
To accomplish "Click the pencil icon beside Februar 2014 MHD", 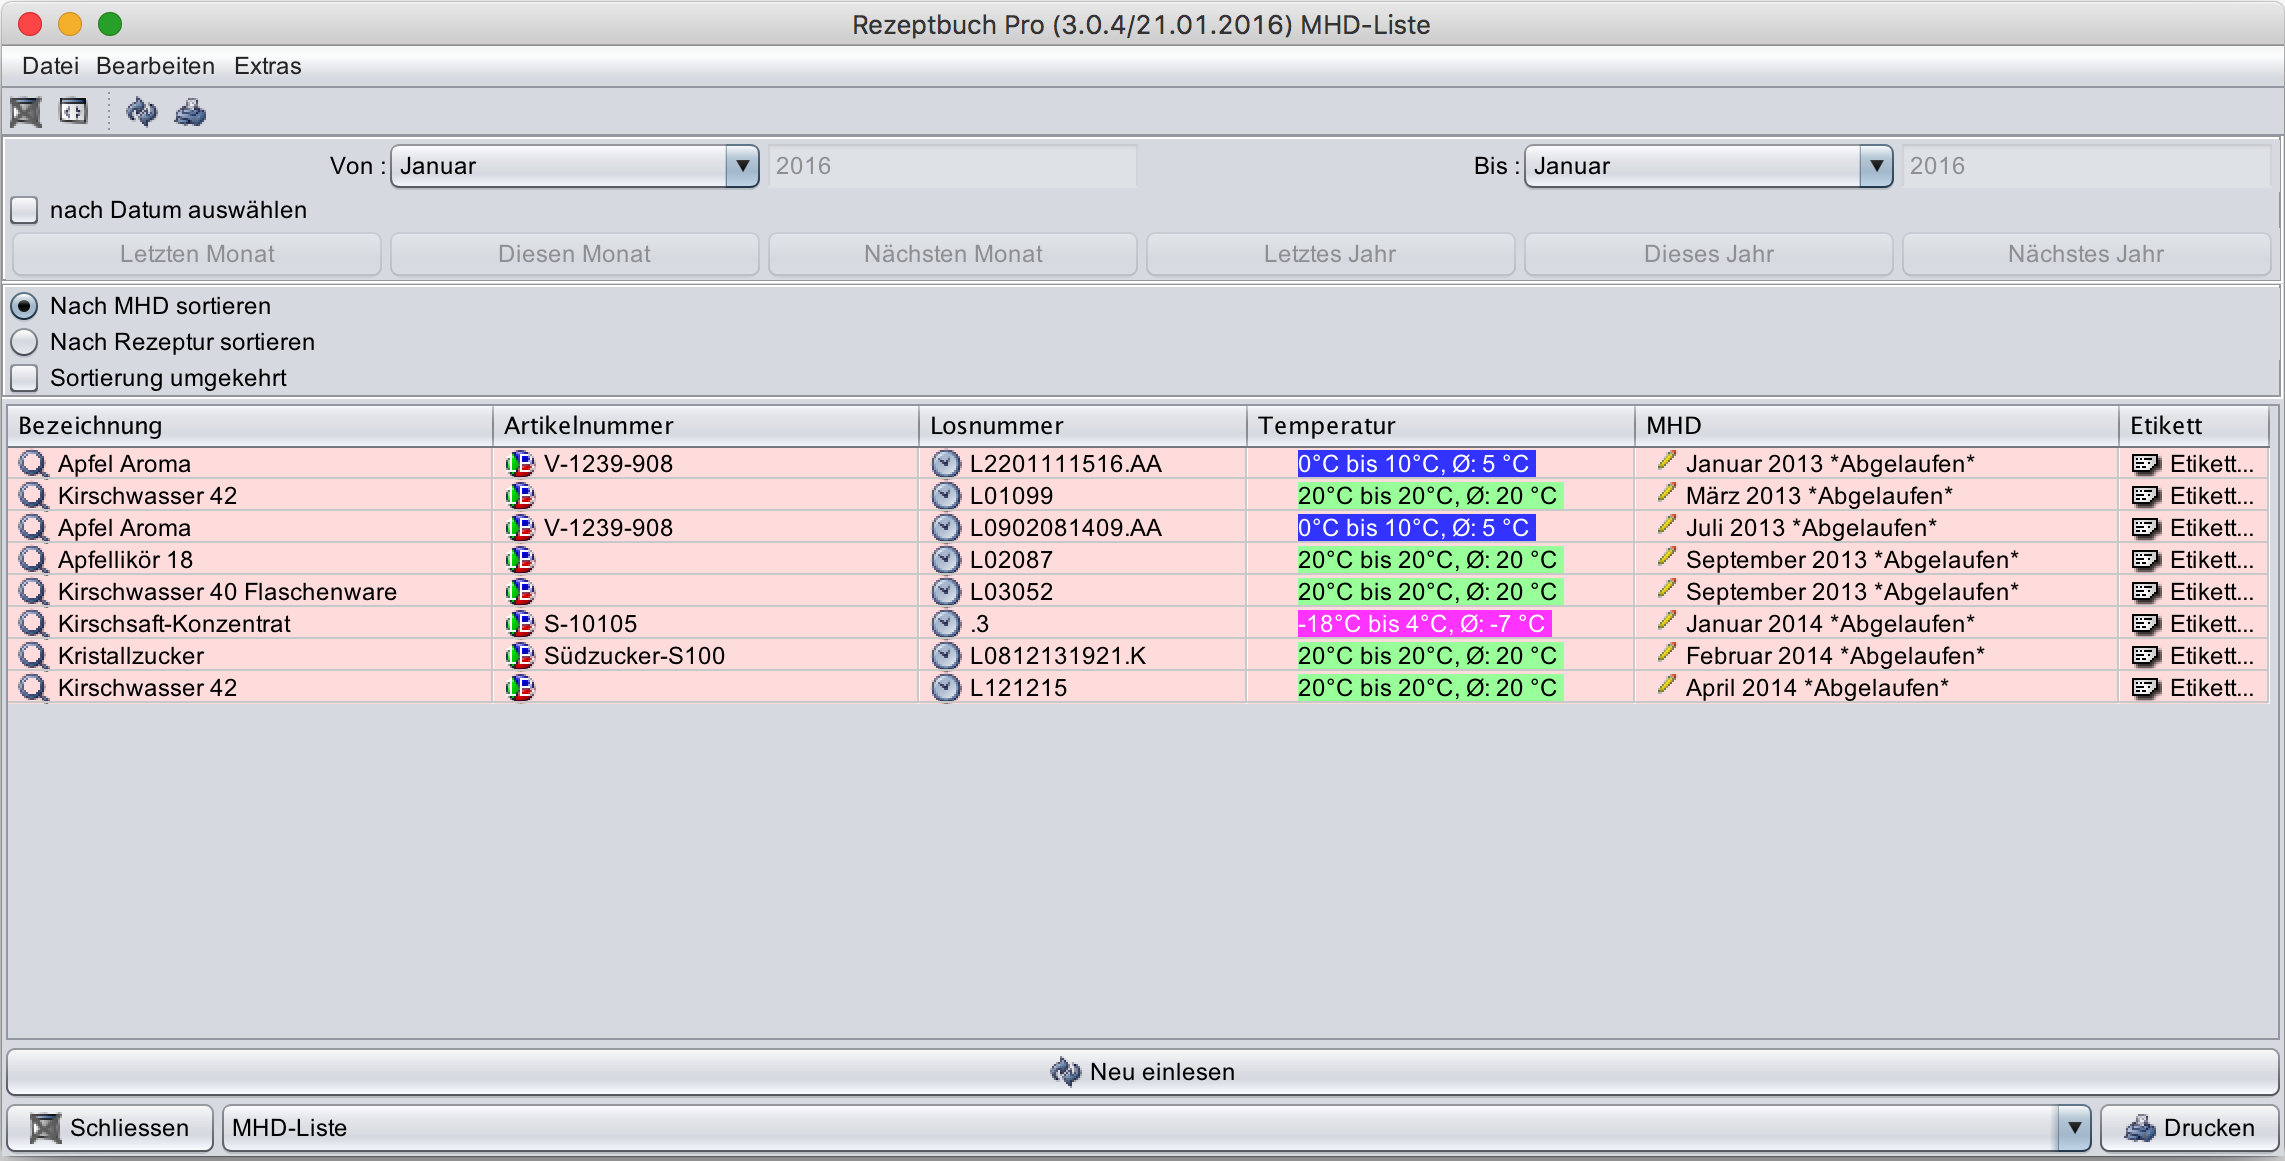I will 1666,654.
